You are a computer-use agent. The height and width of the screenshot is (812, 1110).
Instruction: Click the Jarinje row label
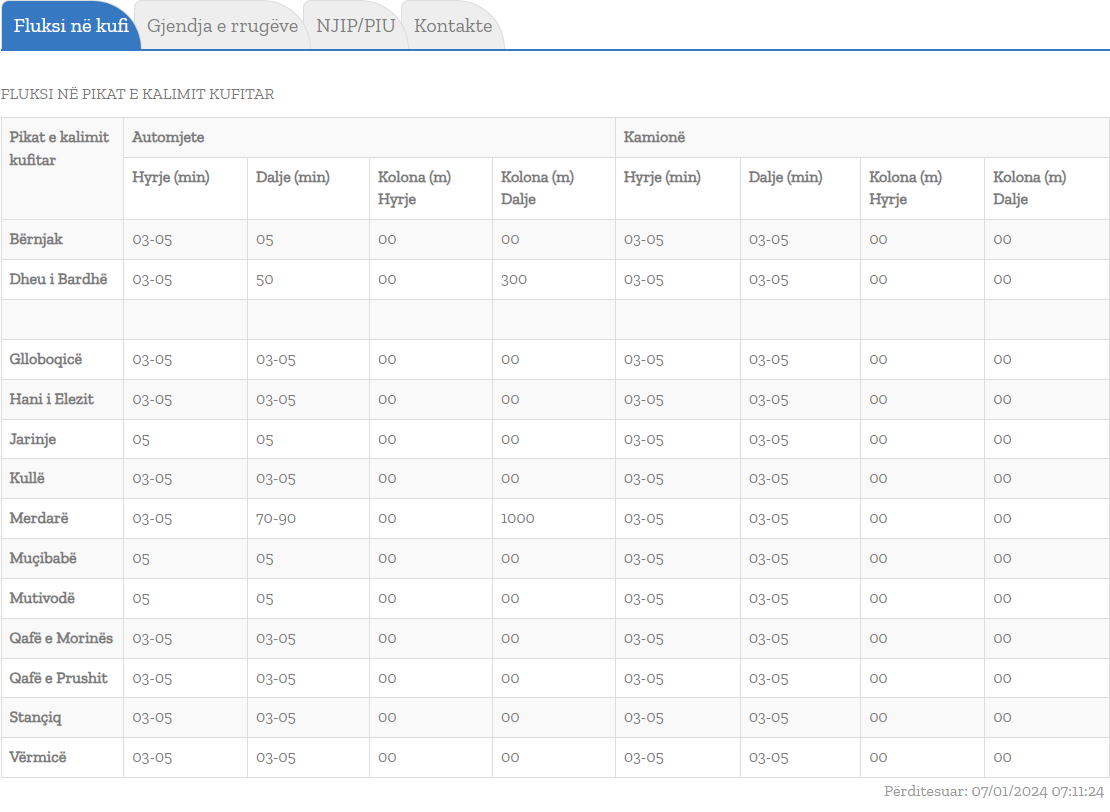(x=33, y=439)
